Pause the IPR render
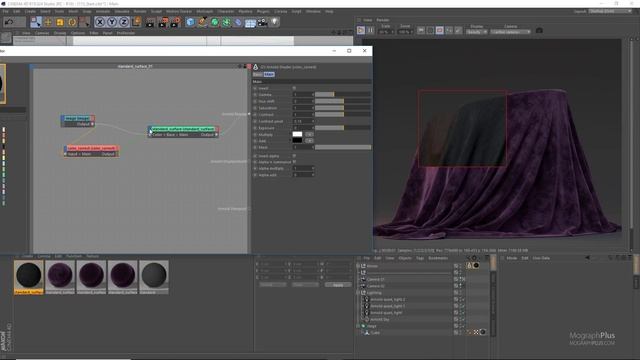The width and height of the screenshot is (640, 360). [x=370, y=30]
